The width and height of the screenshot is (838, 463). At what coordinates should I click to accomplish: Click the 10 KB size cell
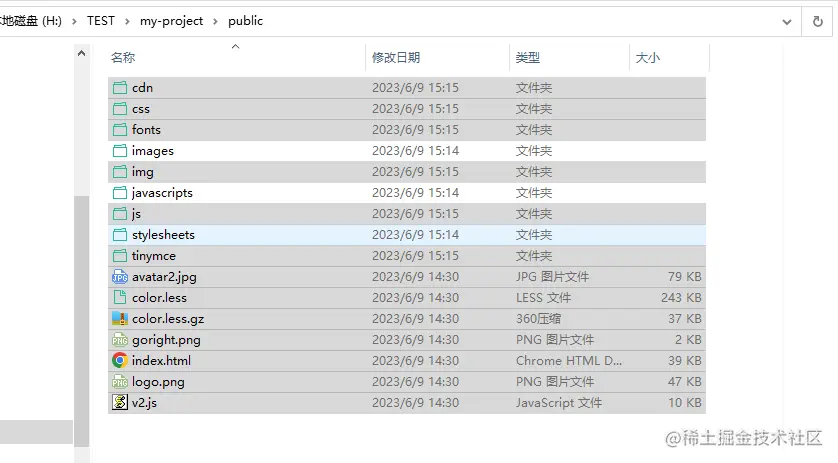pyautogui.click(x=684, y=403)
